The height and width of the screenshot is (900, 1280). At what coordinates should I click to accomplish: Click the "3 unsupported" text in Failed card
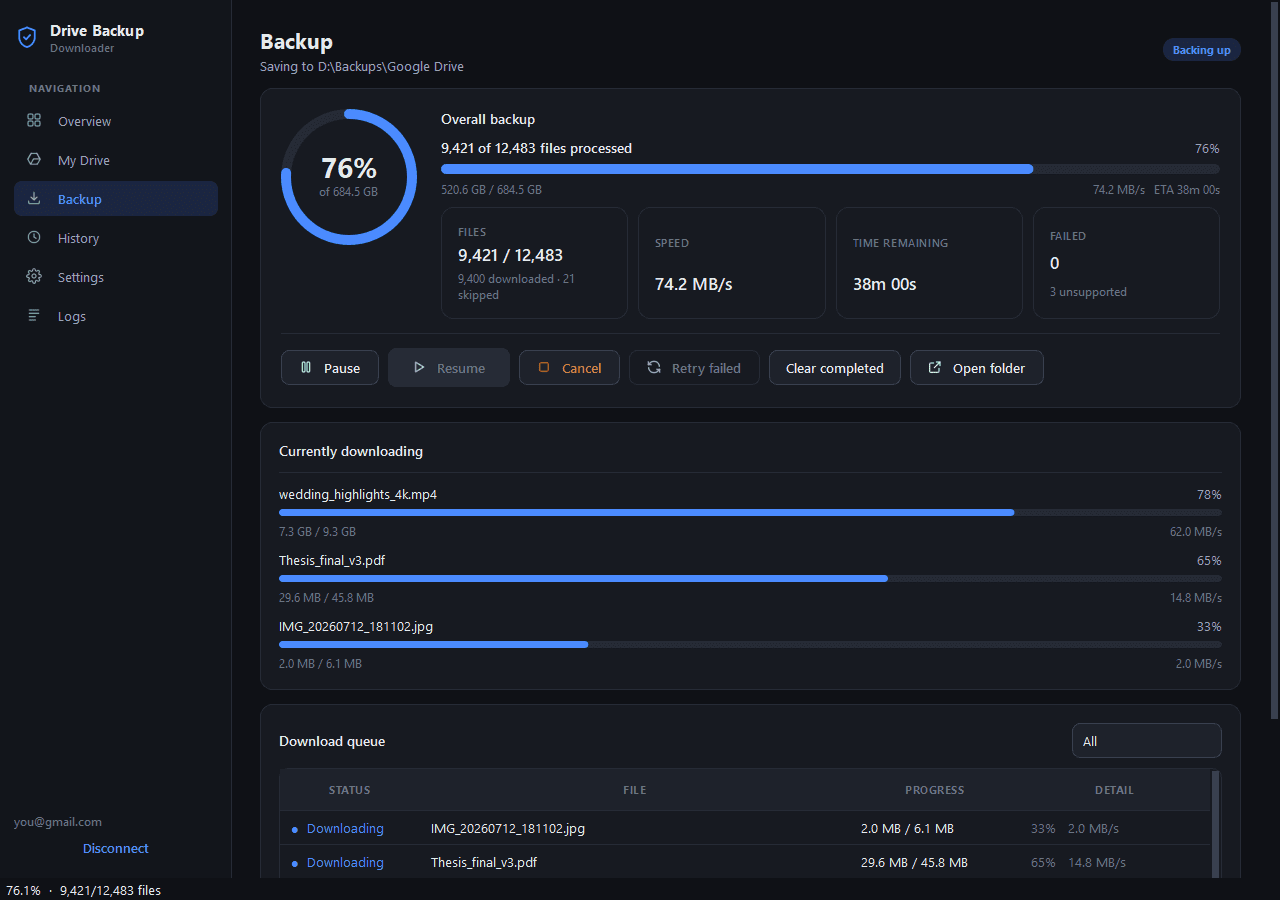coord(1088,292)
